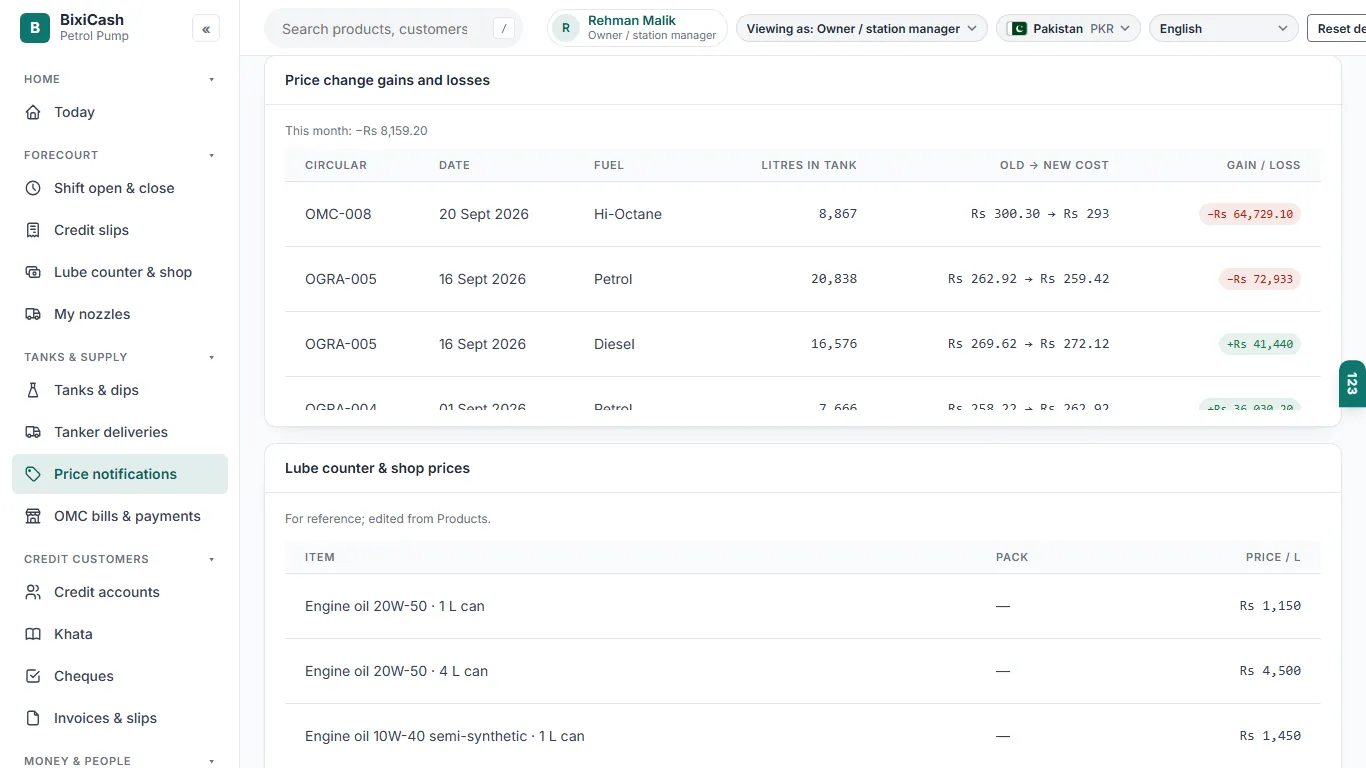Click the store icon beside OMC bills & payments
Screen dimensions: 1366x768
click(x=33, y=516)
